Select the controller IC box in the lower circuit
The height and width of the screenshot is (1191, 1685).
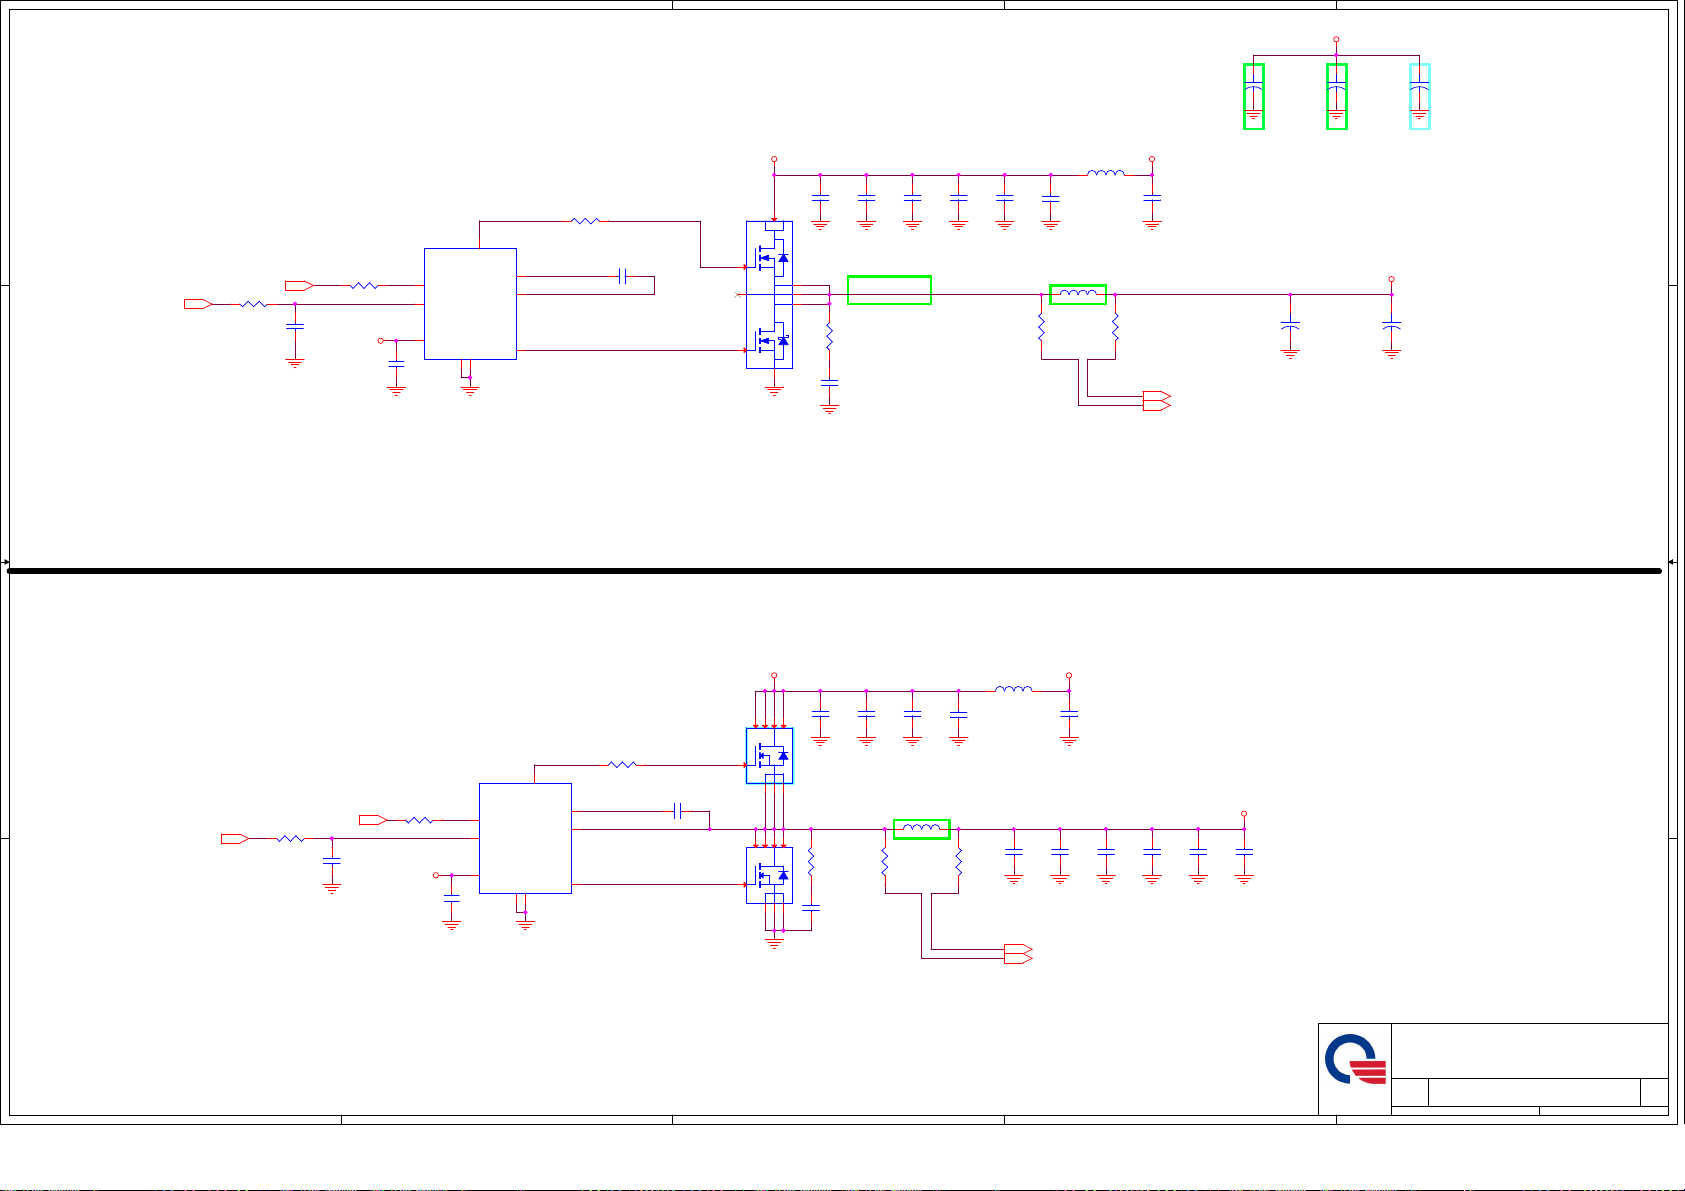525,838
